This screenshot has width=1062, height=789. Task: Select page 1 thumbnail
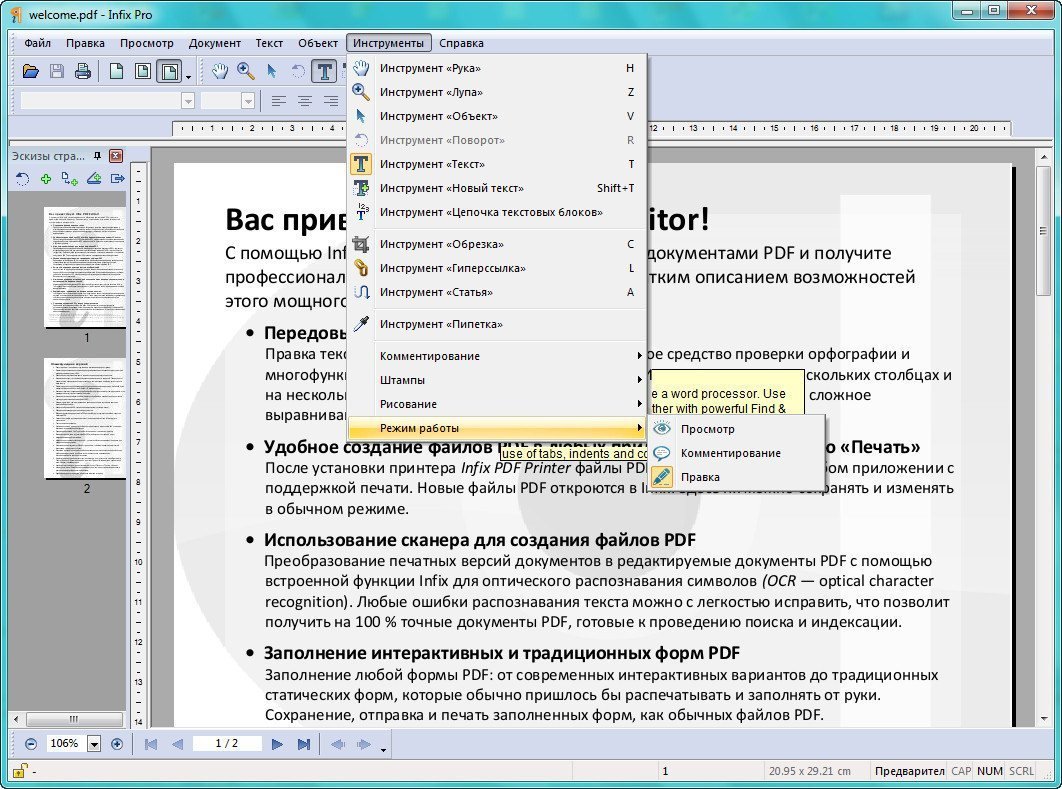click(85, 268)
